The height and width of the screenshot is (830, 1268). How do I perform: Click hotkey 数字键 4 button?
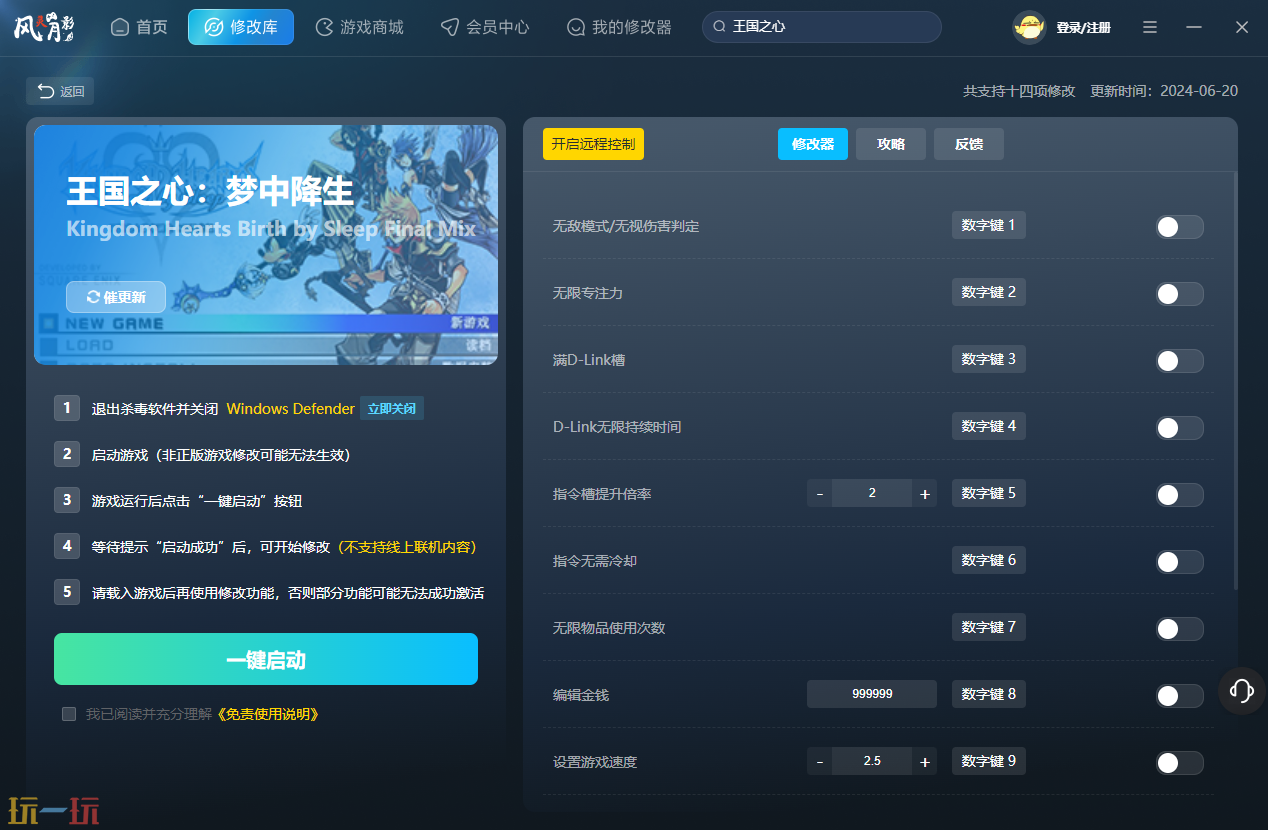[x=989, y=426]
